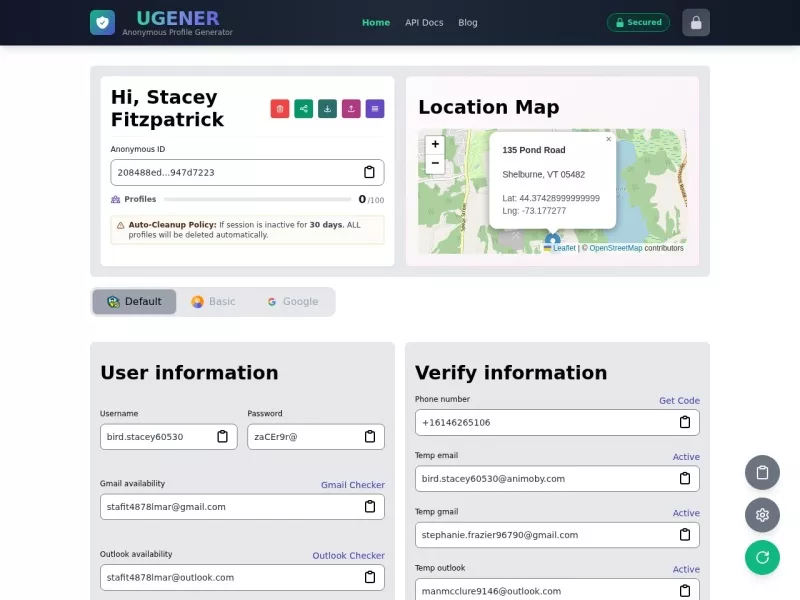Close the 135 Pond Road map popup
This screenshot has height=600, width=800.
[x=608, y=139]
